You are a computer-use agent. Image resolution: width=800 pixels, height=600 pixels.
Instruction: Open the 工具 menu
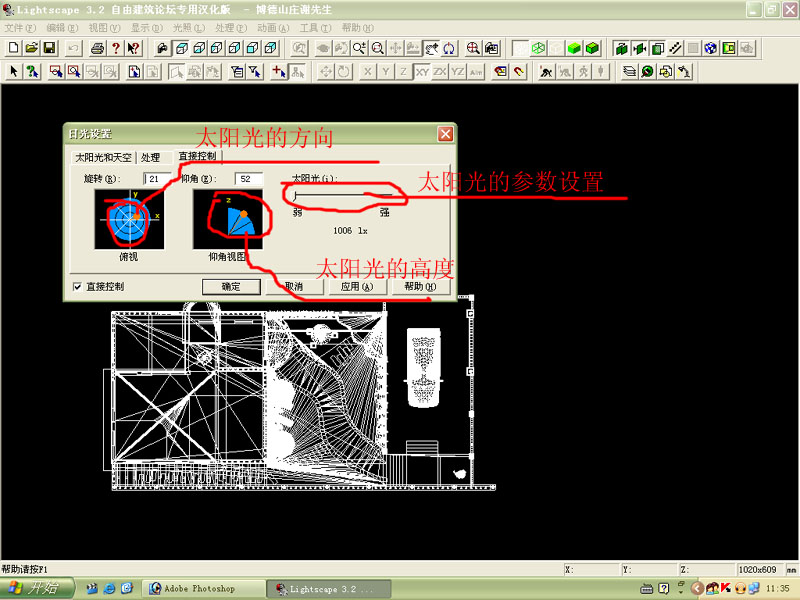coord(315,28)
